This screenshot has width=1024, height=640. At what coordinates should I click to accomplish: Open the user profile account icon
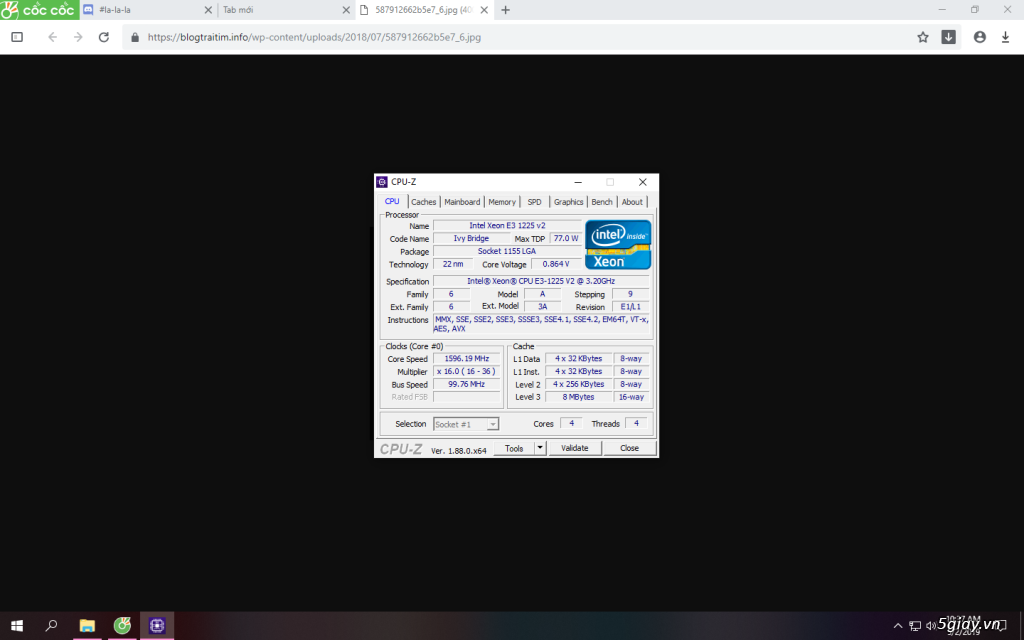[x=980, y=37]
